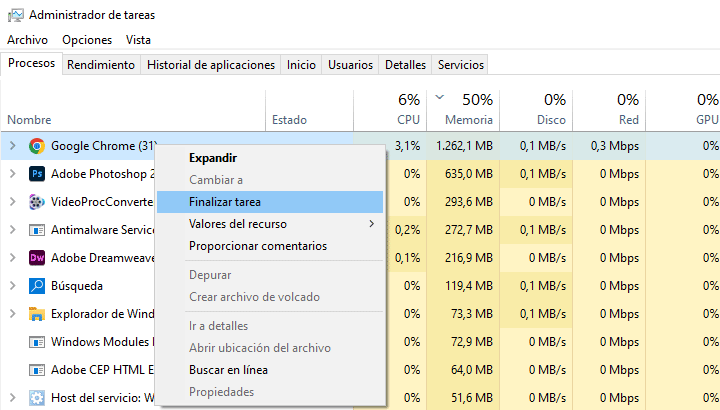Expand the Antimalware Service process group
This screenshot has width=720, height=410.
[x=13, y=230]
